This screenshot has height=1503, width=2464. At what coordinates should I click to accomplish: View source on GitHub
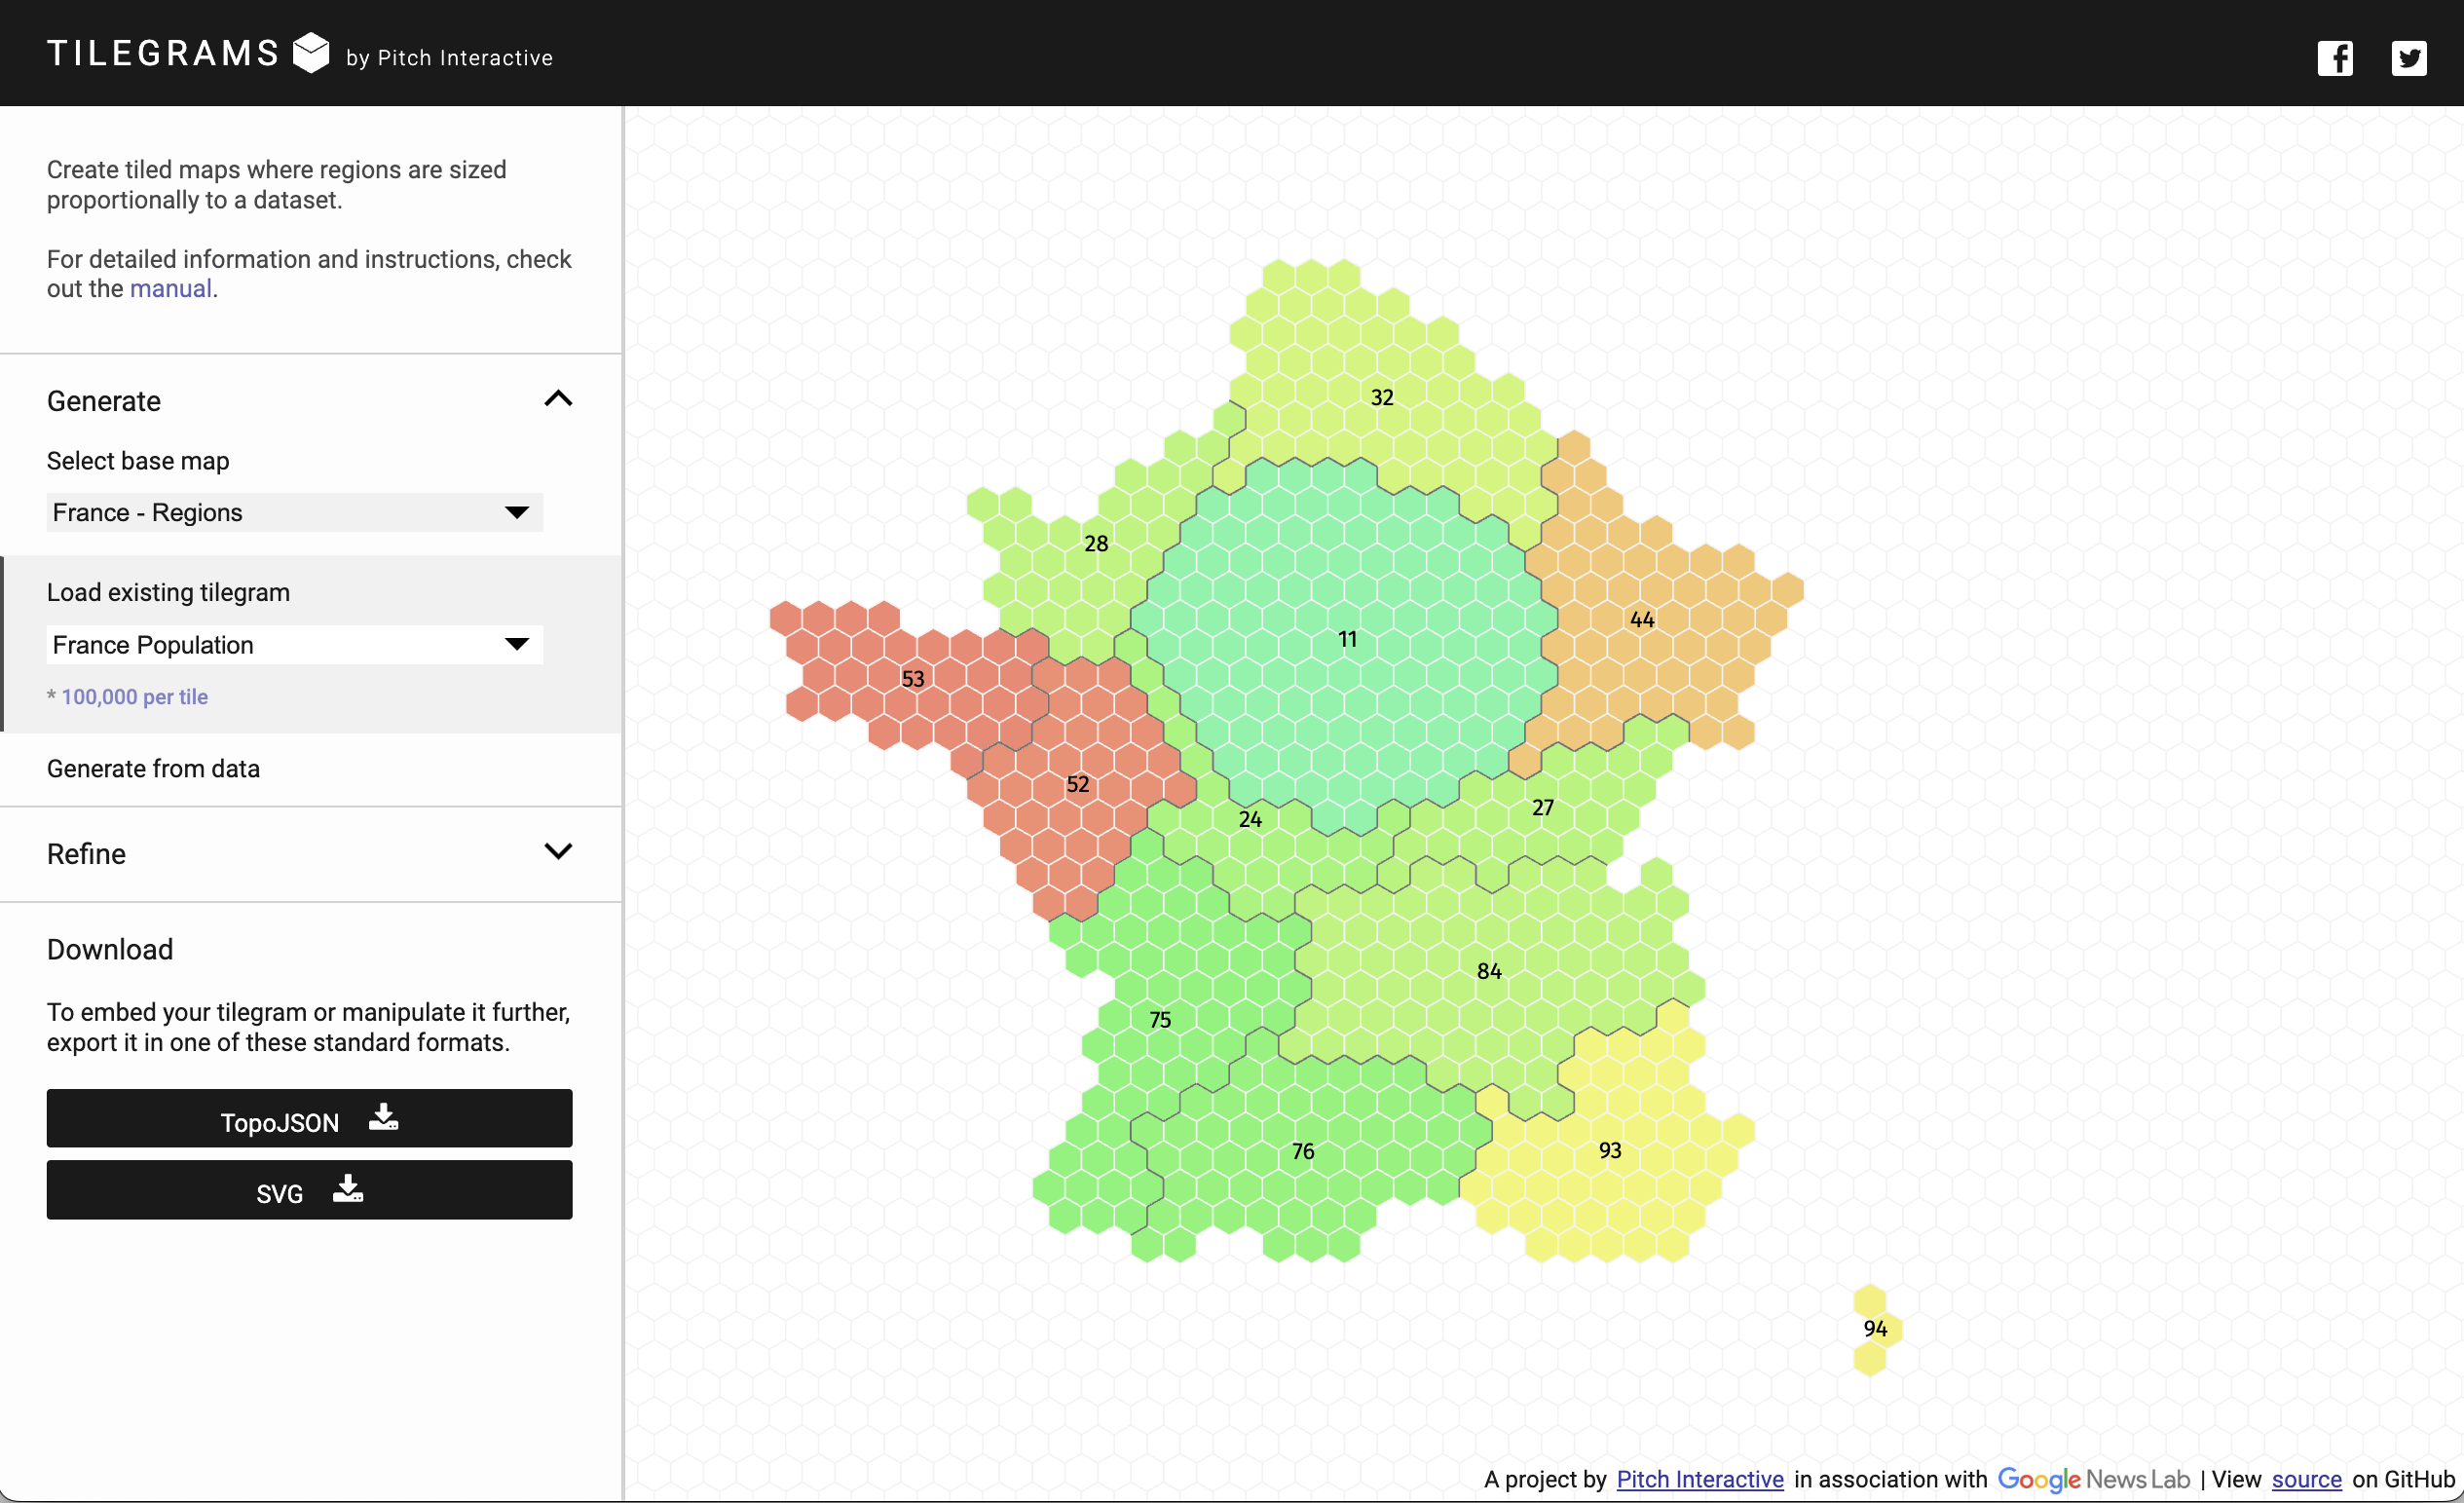pos(2306,1480)
